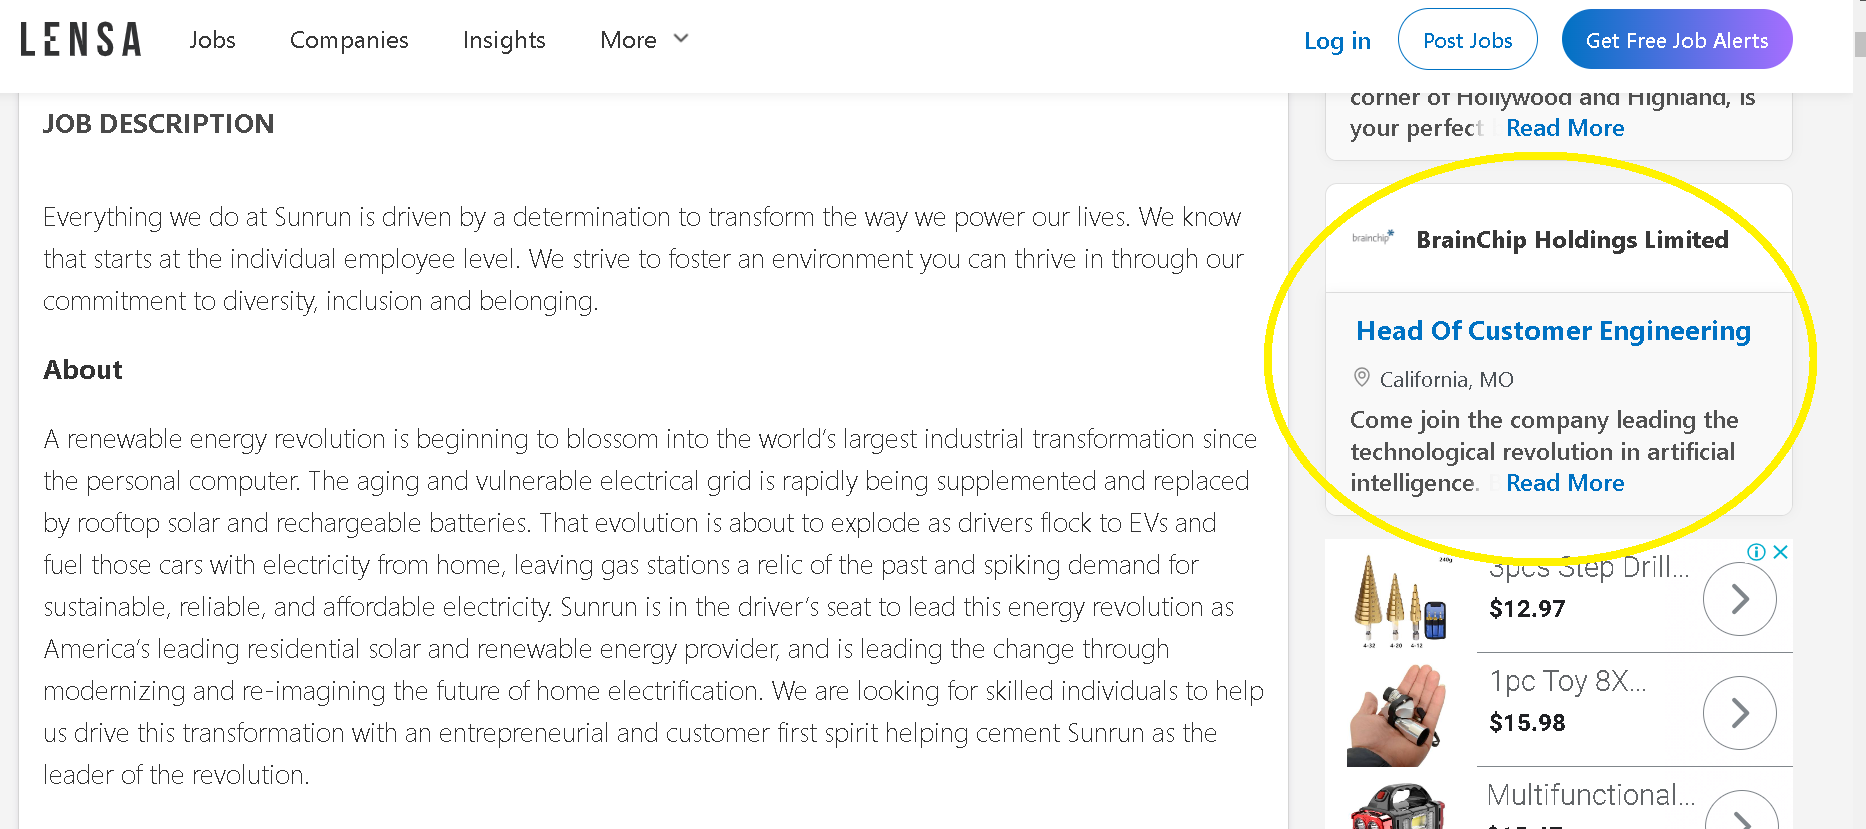
Task: Click the ad info icon
Action: (x=1756, y=552)
